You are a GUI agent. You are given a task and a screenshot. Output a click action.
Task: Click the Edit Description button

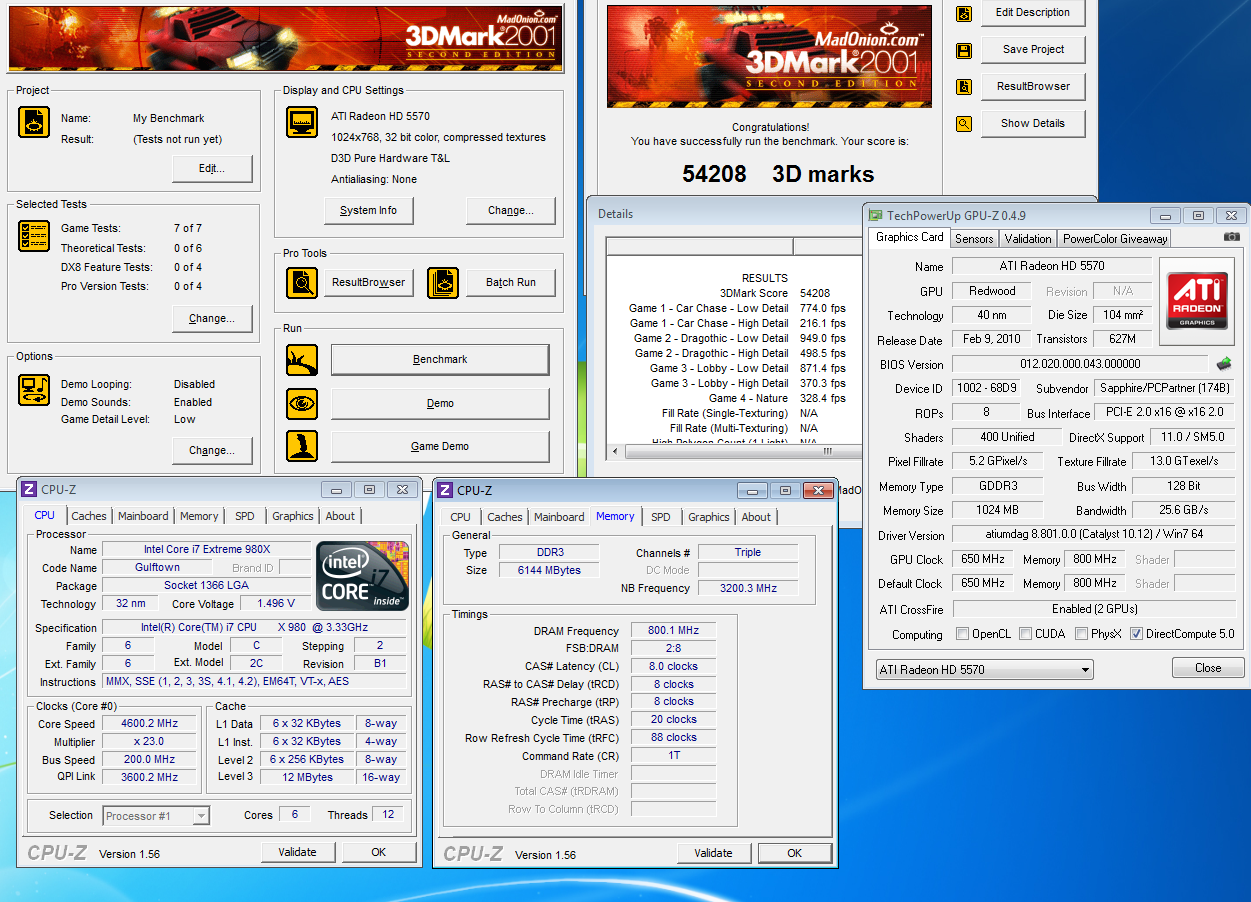[1033, 12]
